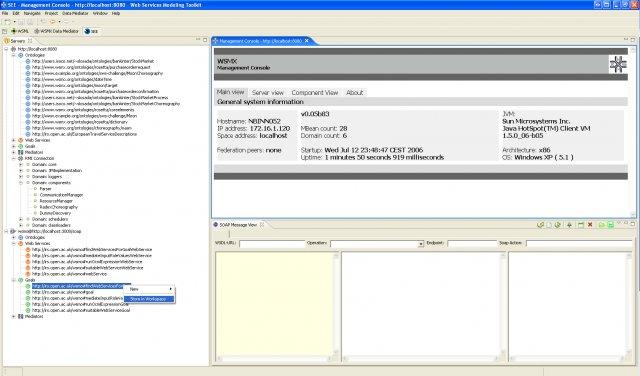Image resolution: width=640 pixels, height=376 pixels.
Task: Expand the Domain: core node
Action: (21, 165)
